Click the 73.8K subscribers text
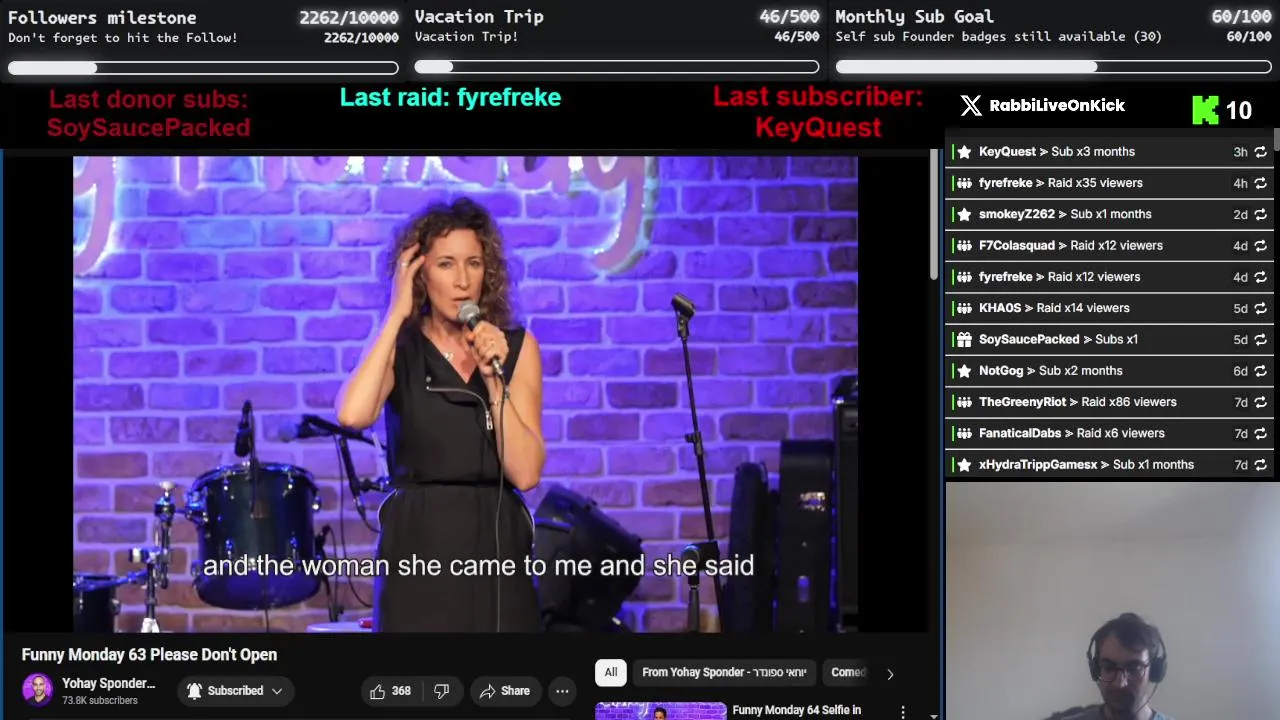The height and width of the screenshot is (720, 1280). coord(100,701)
